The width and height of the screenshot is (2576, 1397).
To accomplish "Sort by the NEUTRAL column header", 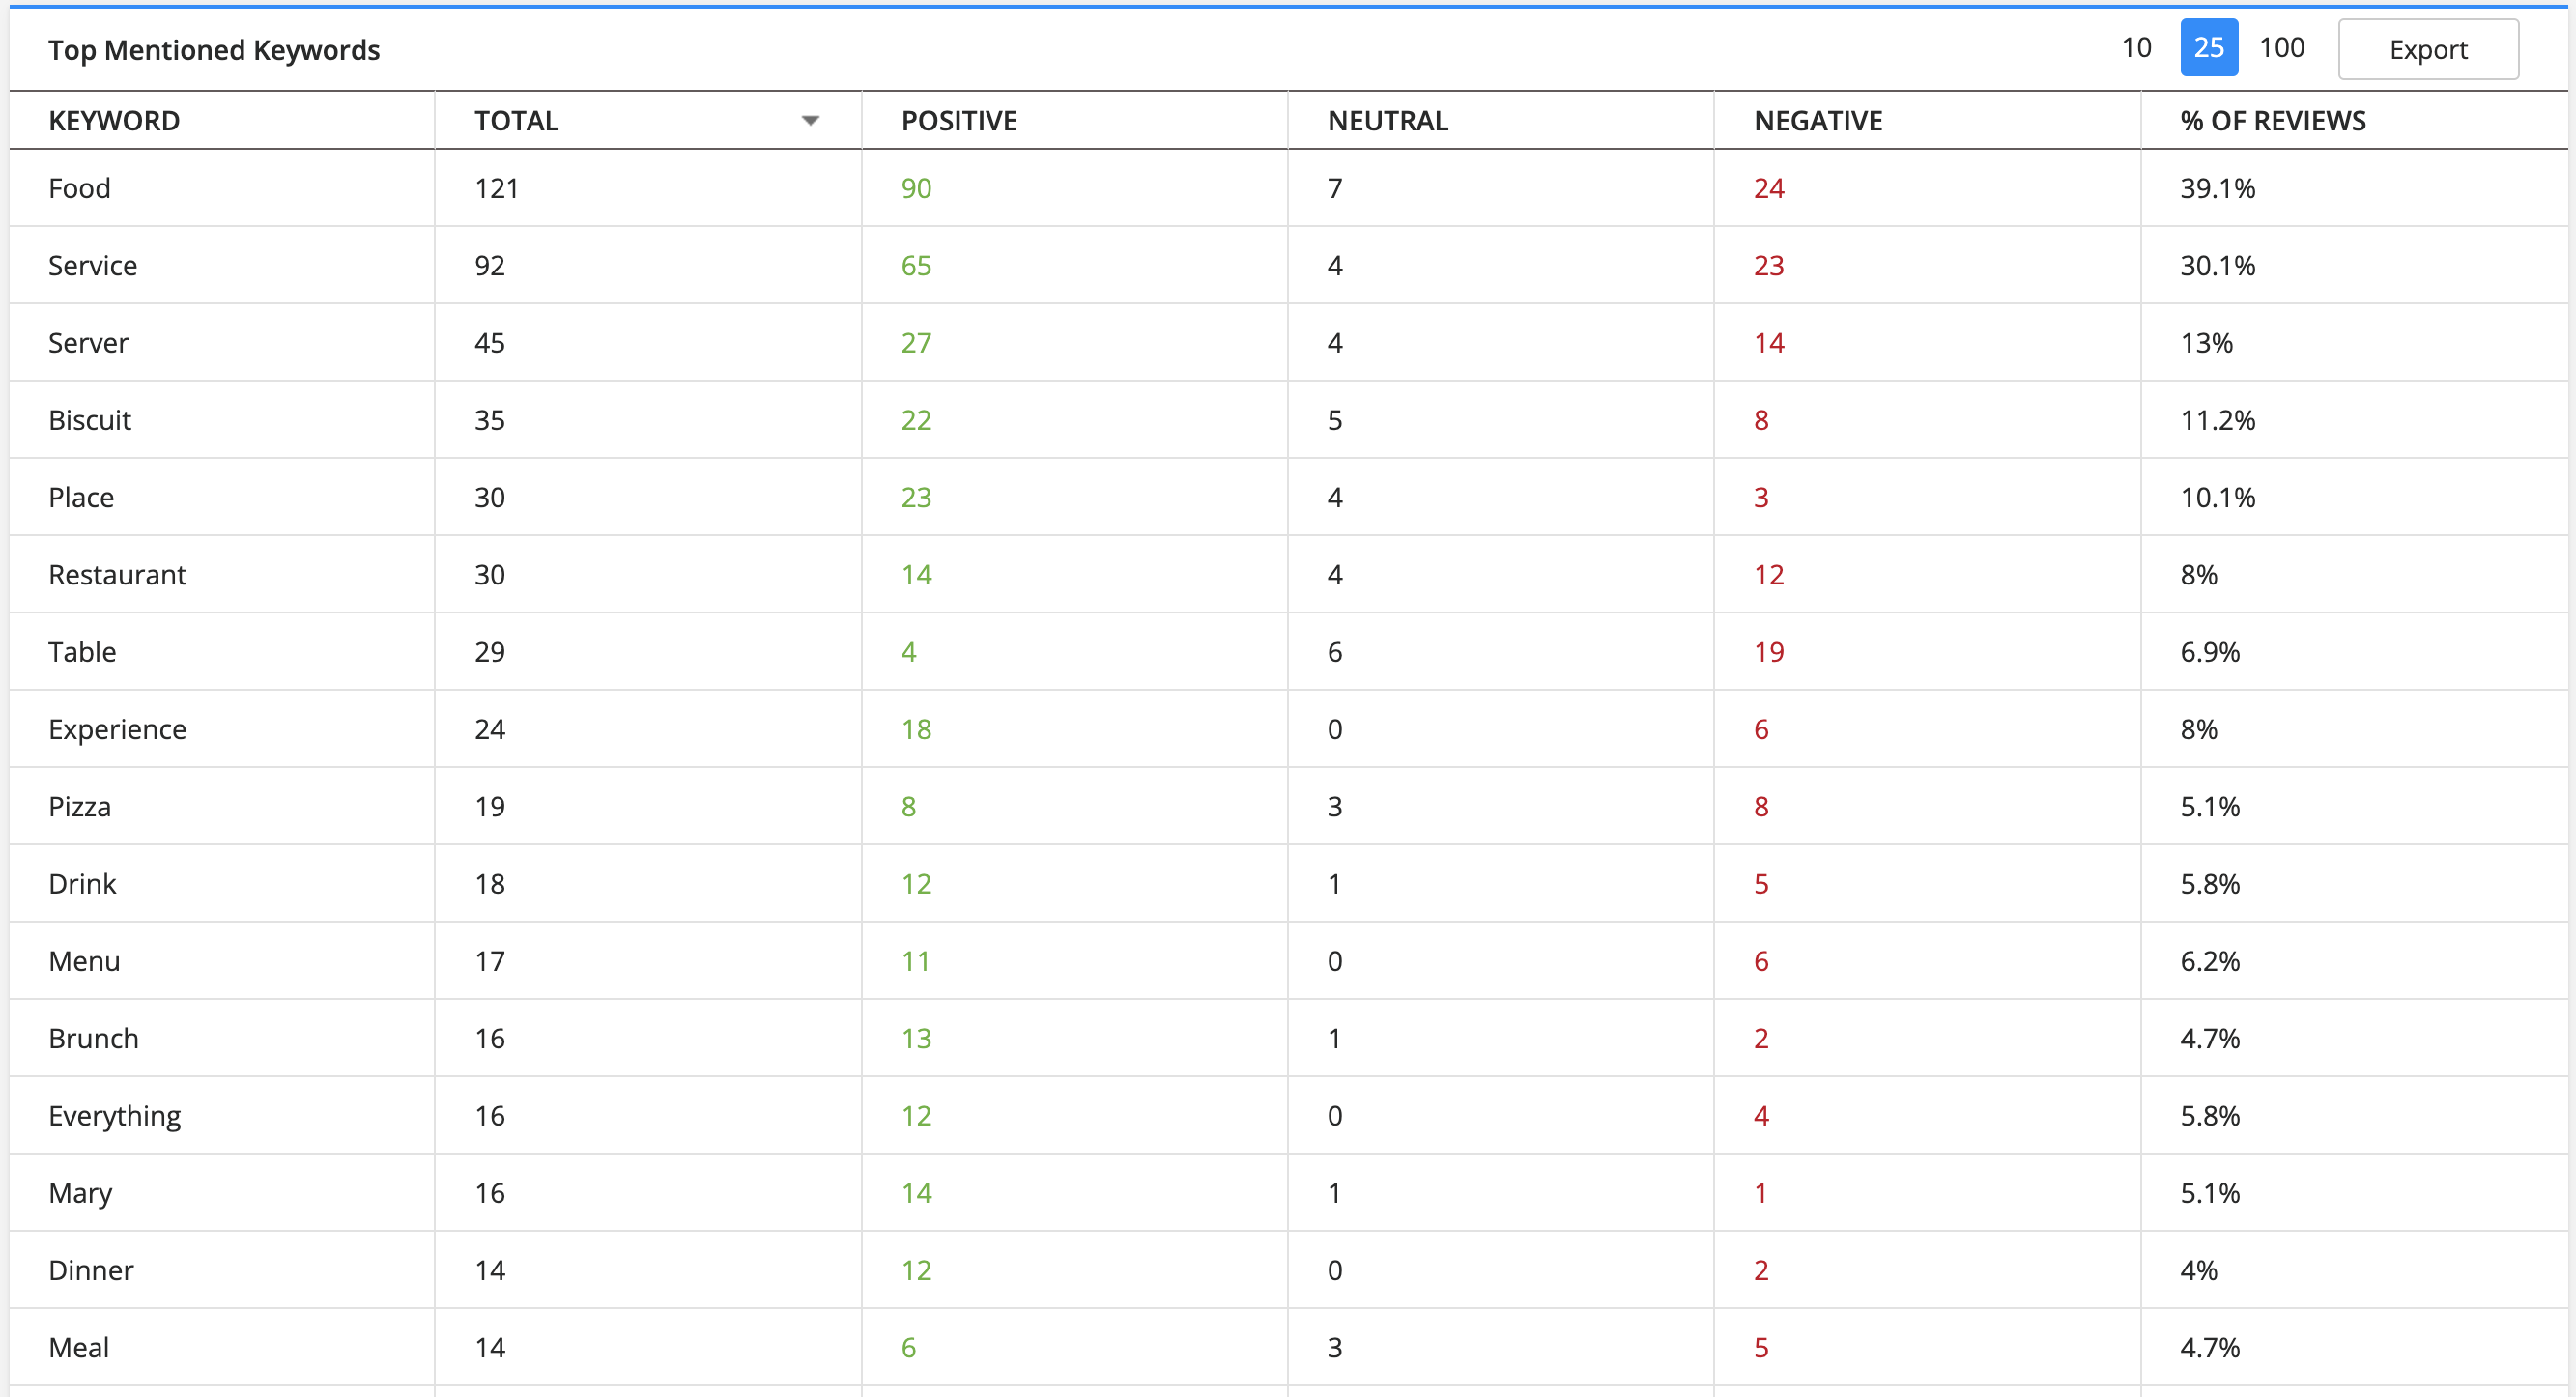I will click(x=1388, y=121).
